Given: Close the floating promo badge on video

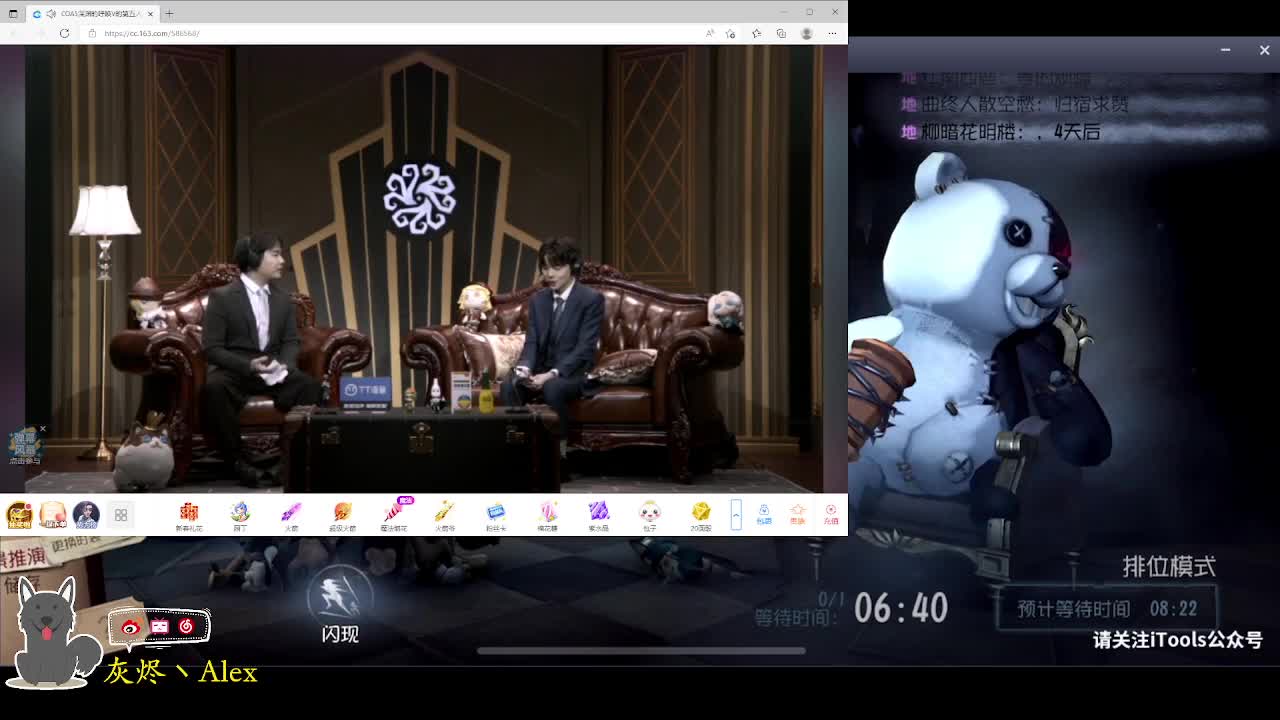Looking at the screenshot, I should 42,429.
